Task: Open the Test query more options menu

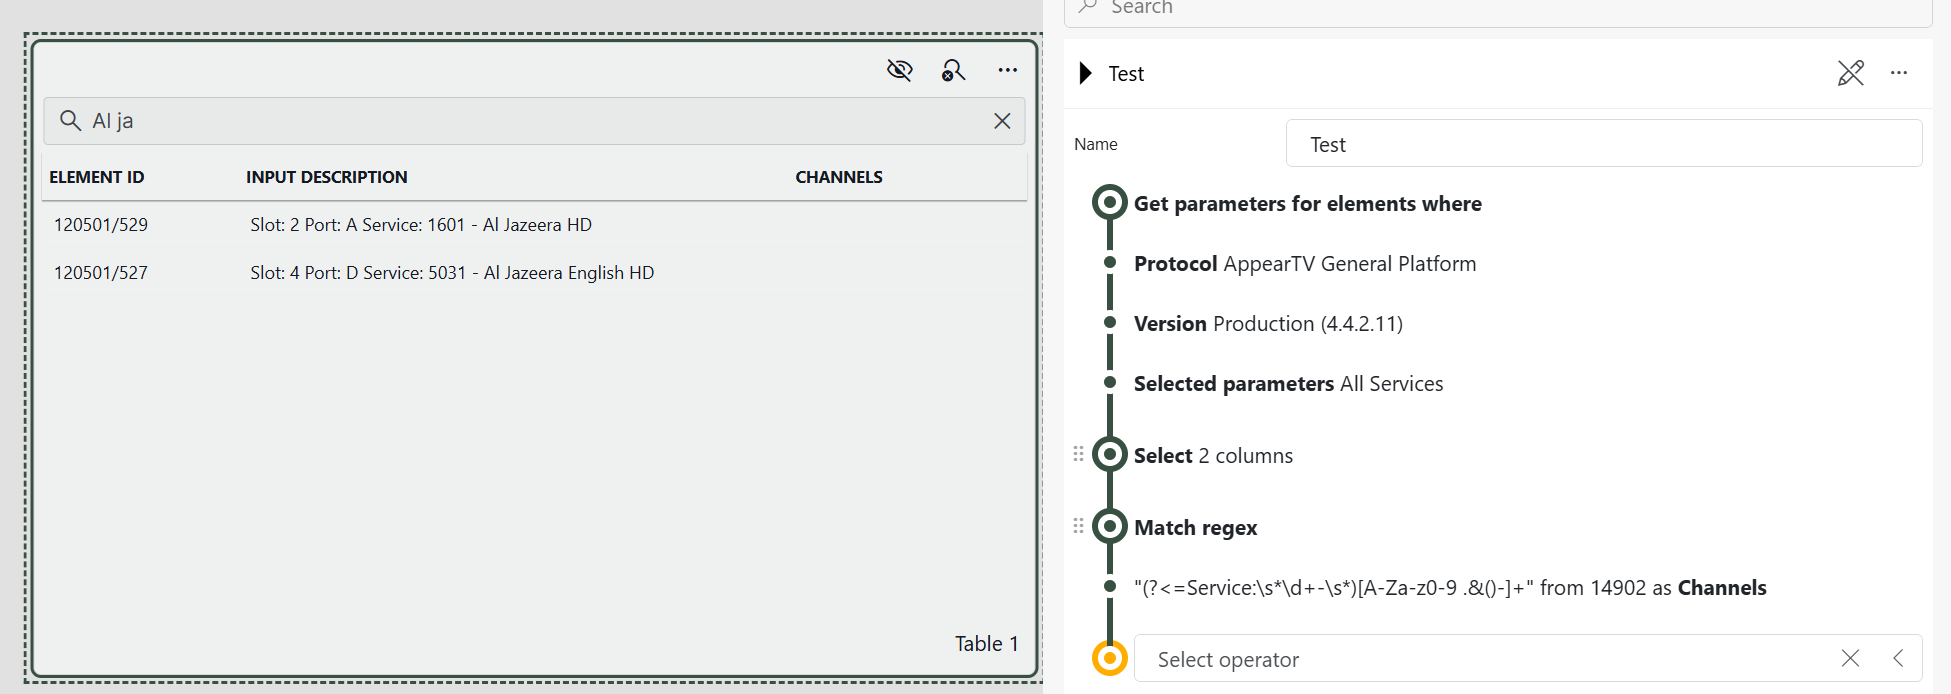Action: tap(1898, 73)
